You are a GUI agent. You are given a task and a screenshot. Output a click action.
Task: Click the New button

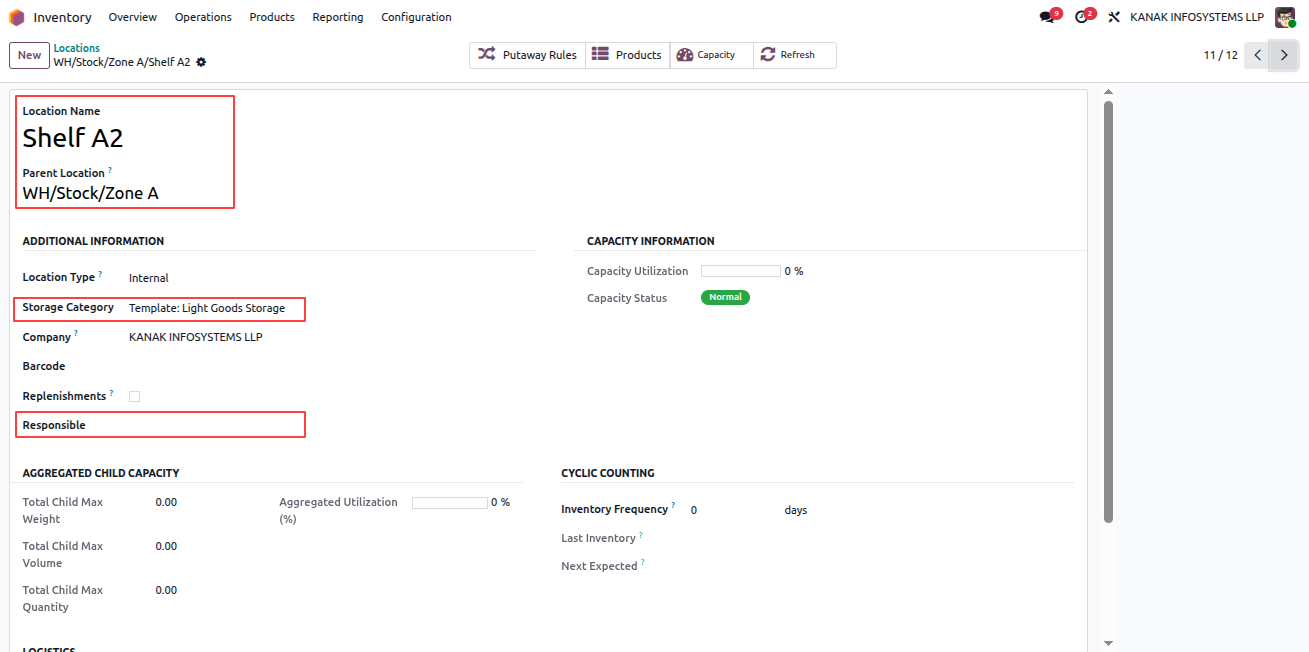tap(29, 55)
